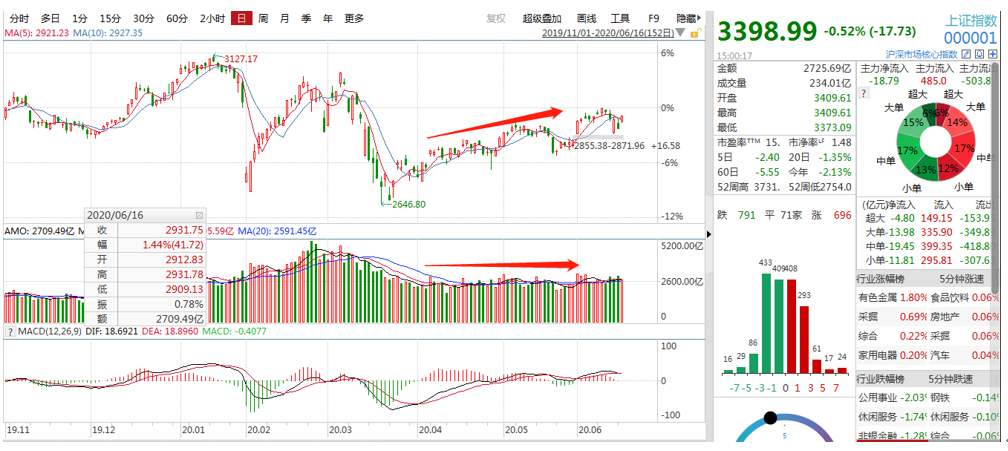
Task: Open the 工具 tools menu
Action: [620, 18]
